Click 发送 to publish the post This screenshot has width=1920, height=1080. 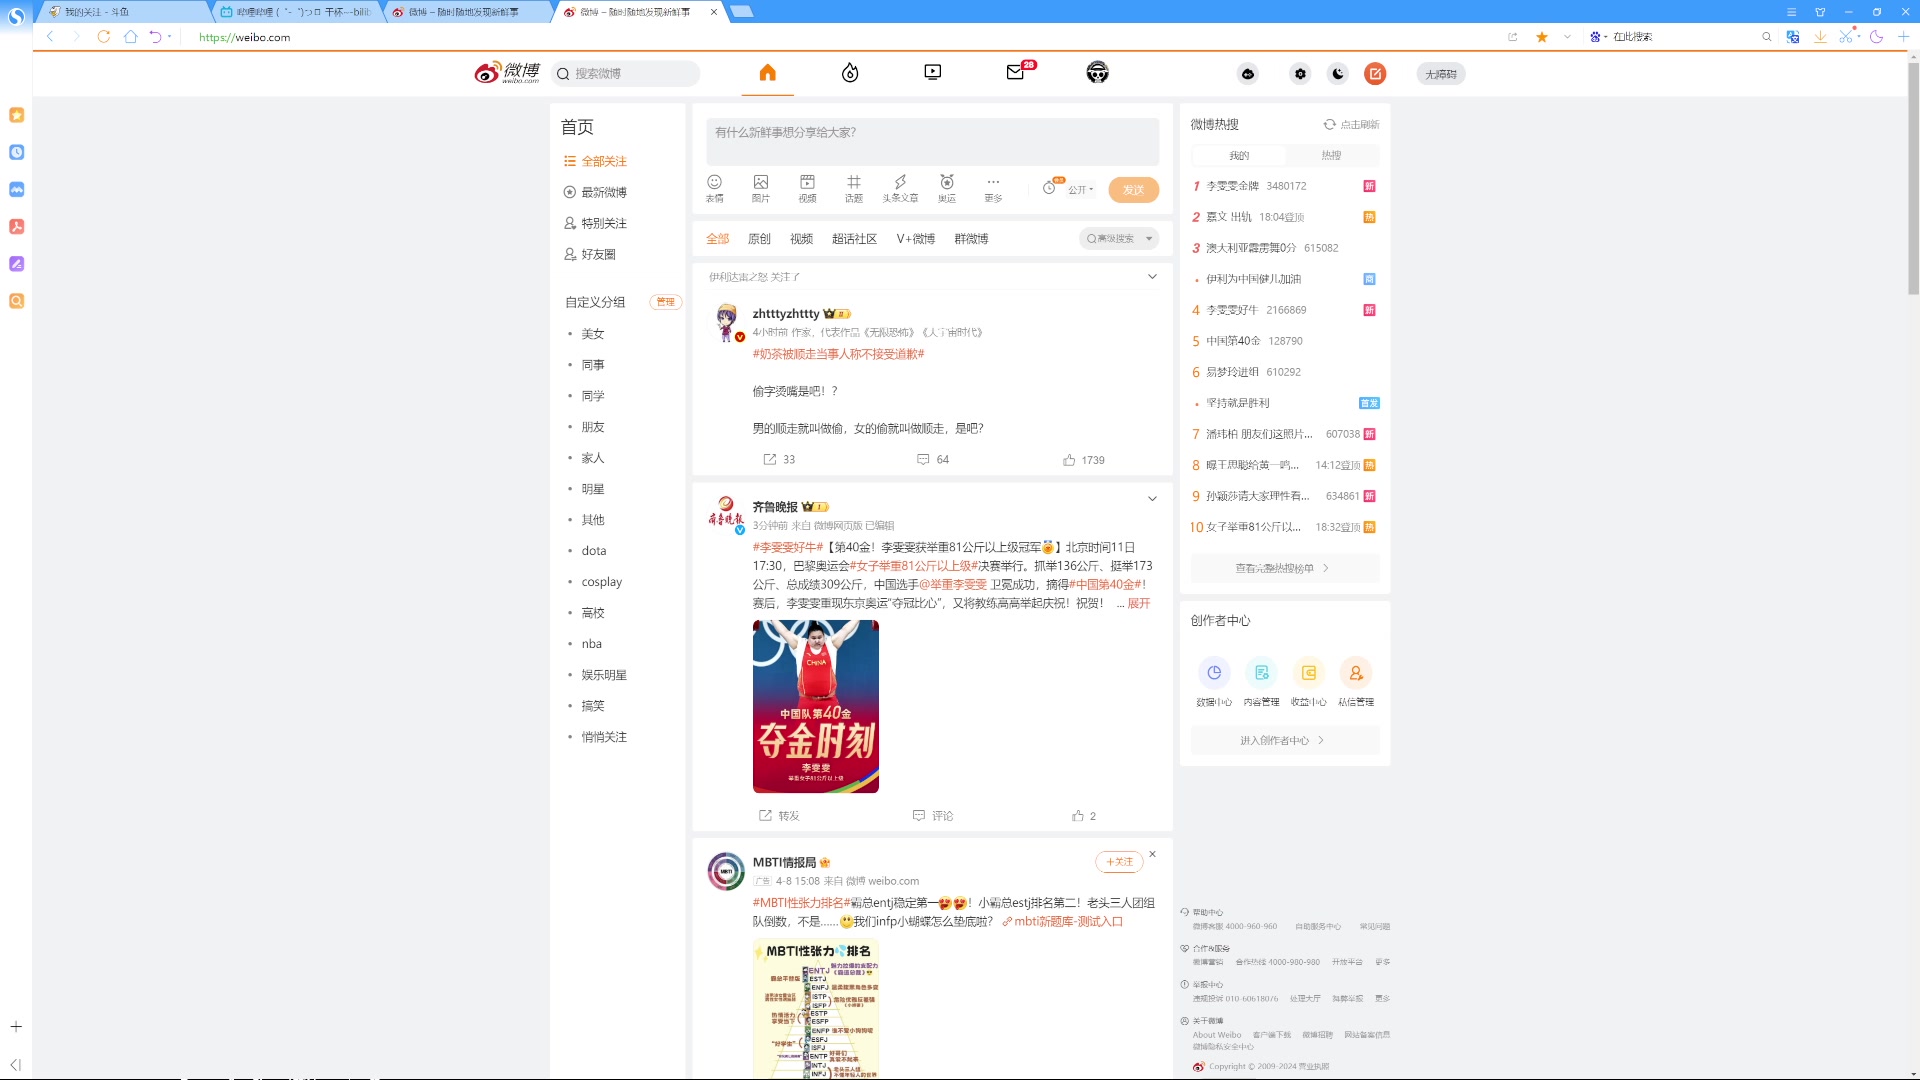pos(1133,189)
